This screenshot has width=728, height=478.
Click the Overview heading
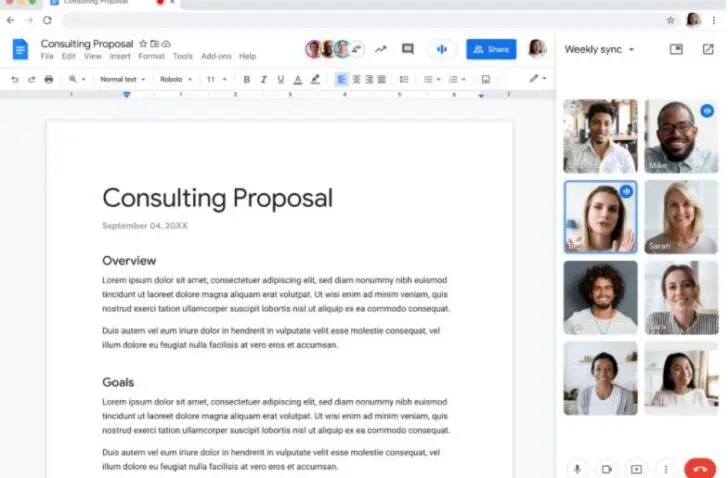pos(129,260)
